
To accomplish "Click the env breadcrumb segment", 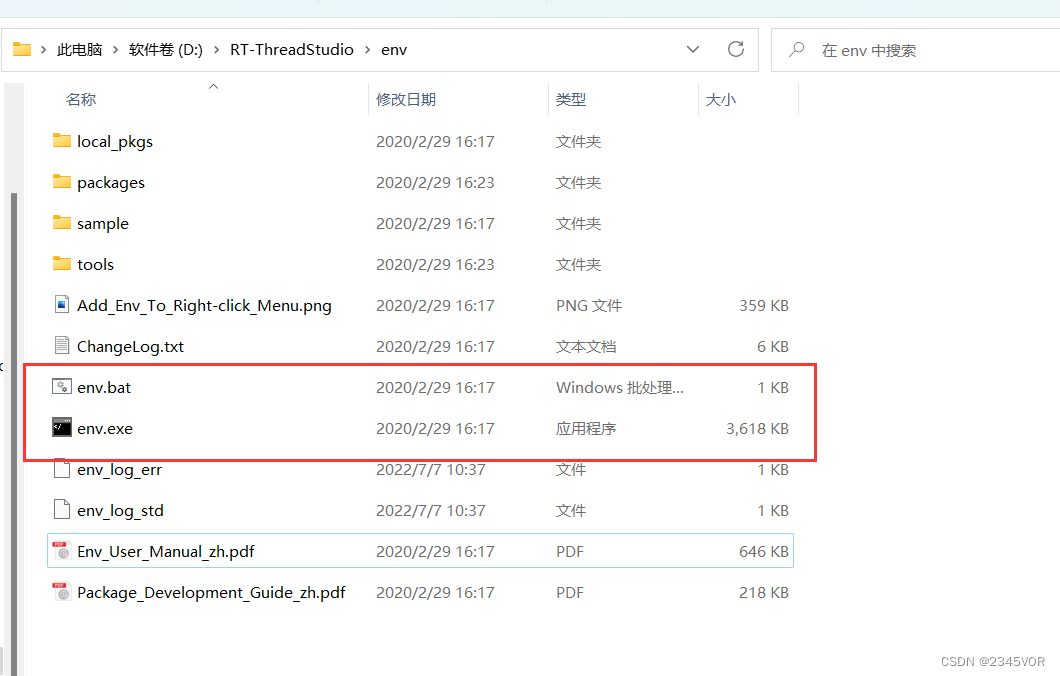I will (393, 50).
